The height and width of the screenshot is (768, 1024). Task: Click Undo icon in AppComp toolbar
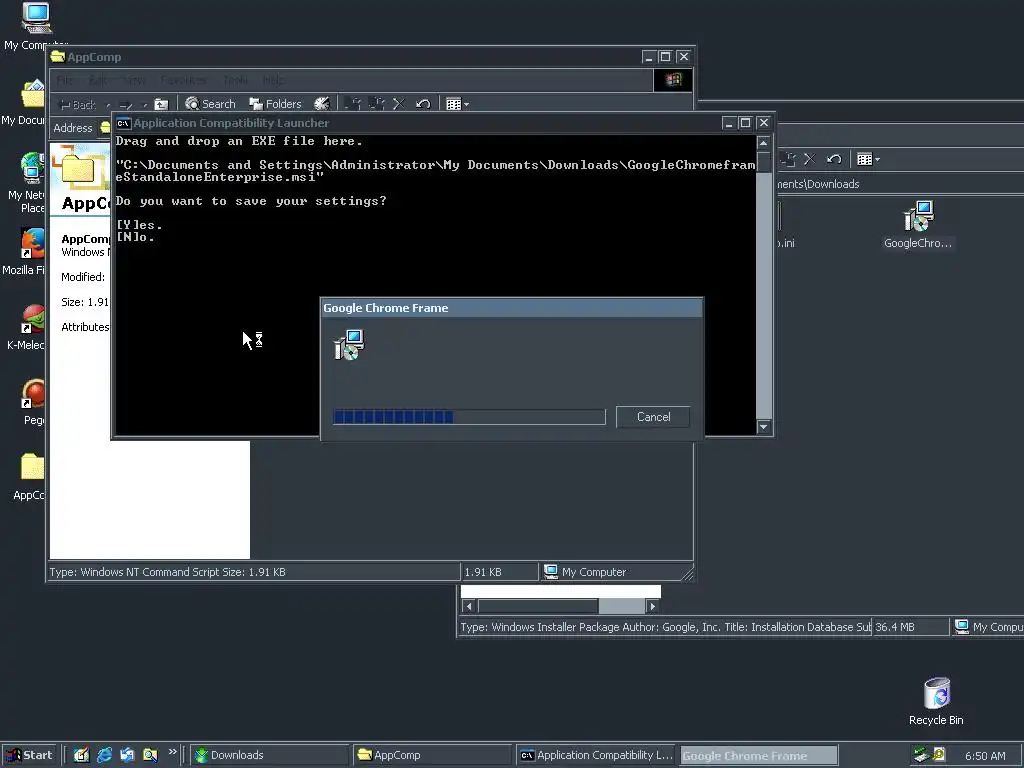point(423,104)
